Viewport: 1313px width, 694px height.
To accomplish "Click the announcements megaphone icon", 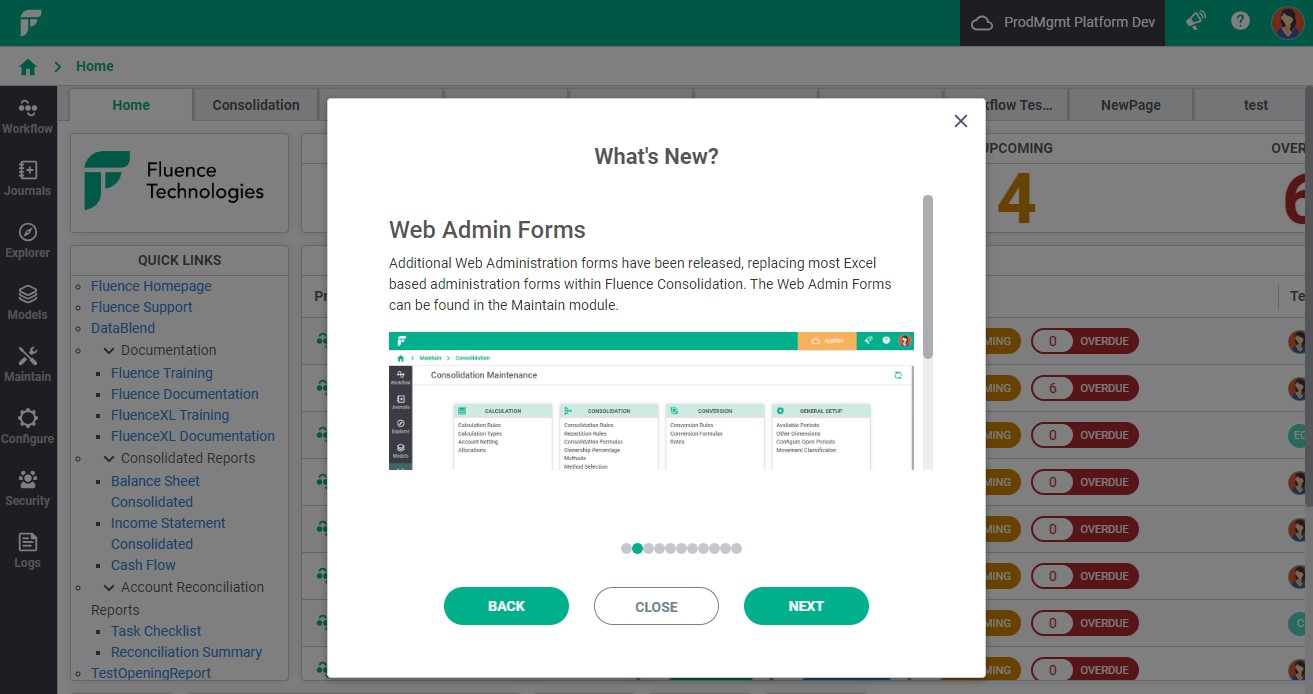I will click(x=1195, y=21).
